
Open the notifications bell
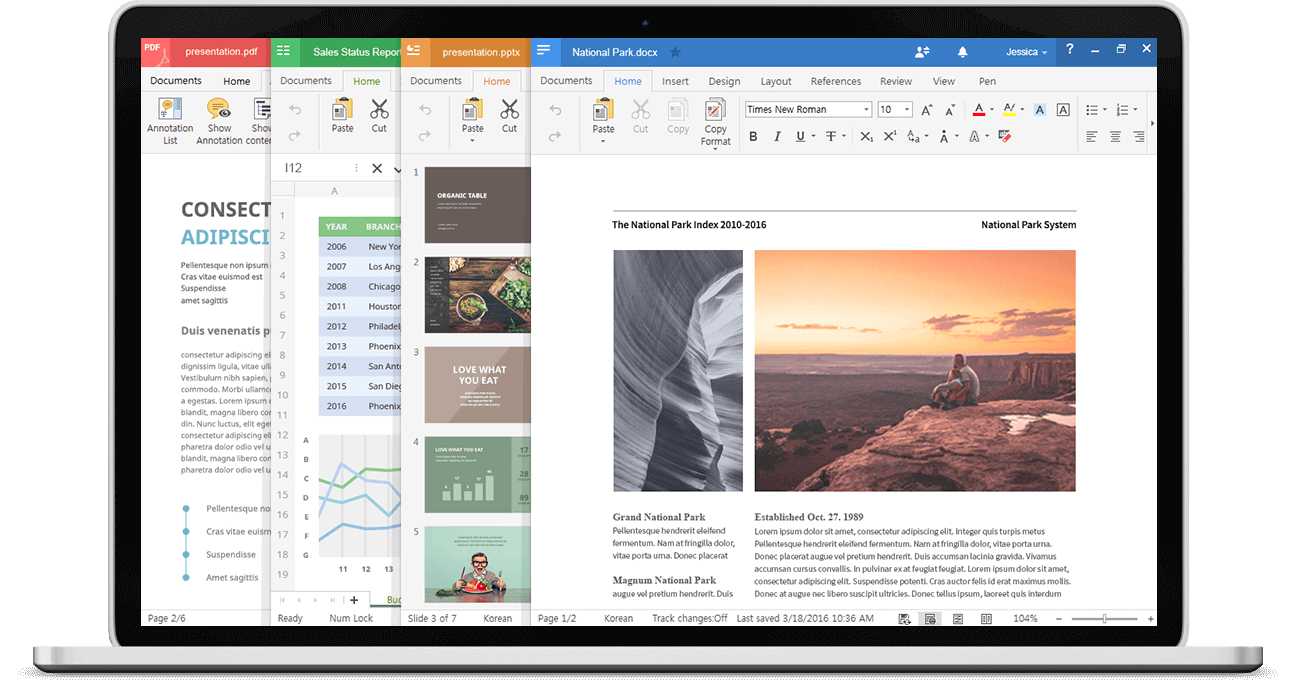coord(962,51)
